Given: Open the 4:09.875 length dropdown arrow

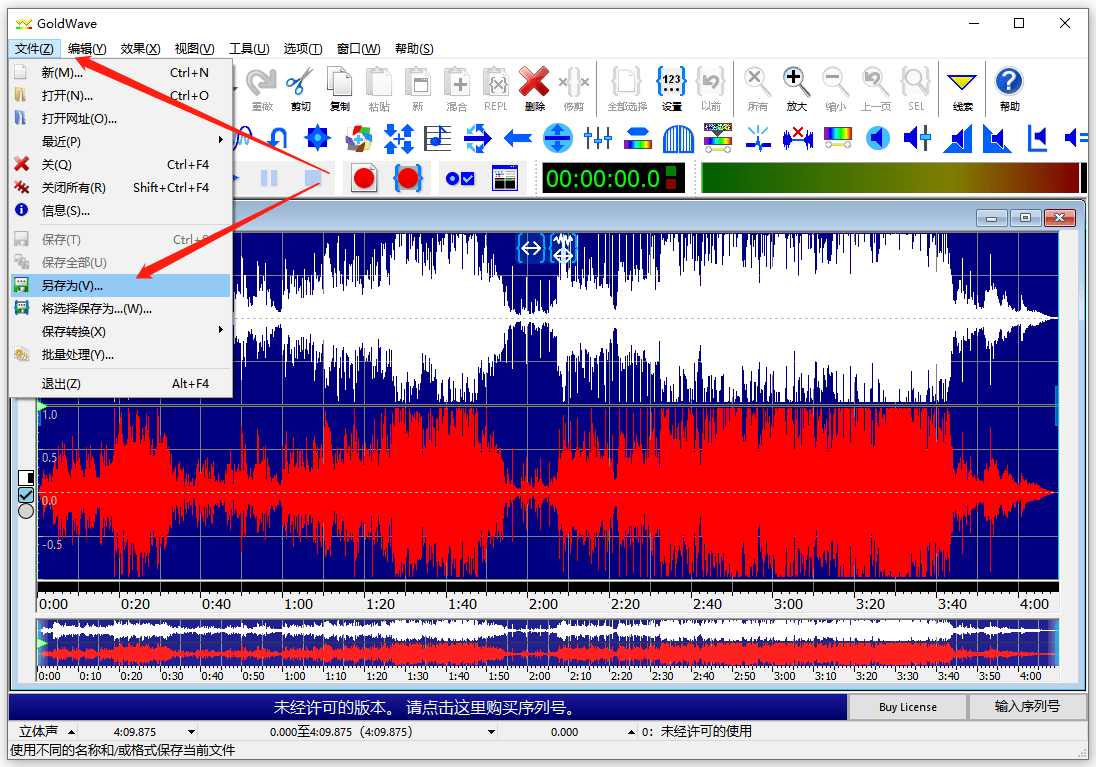Looking at the screenshot, I should coord(191,732).
